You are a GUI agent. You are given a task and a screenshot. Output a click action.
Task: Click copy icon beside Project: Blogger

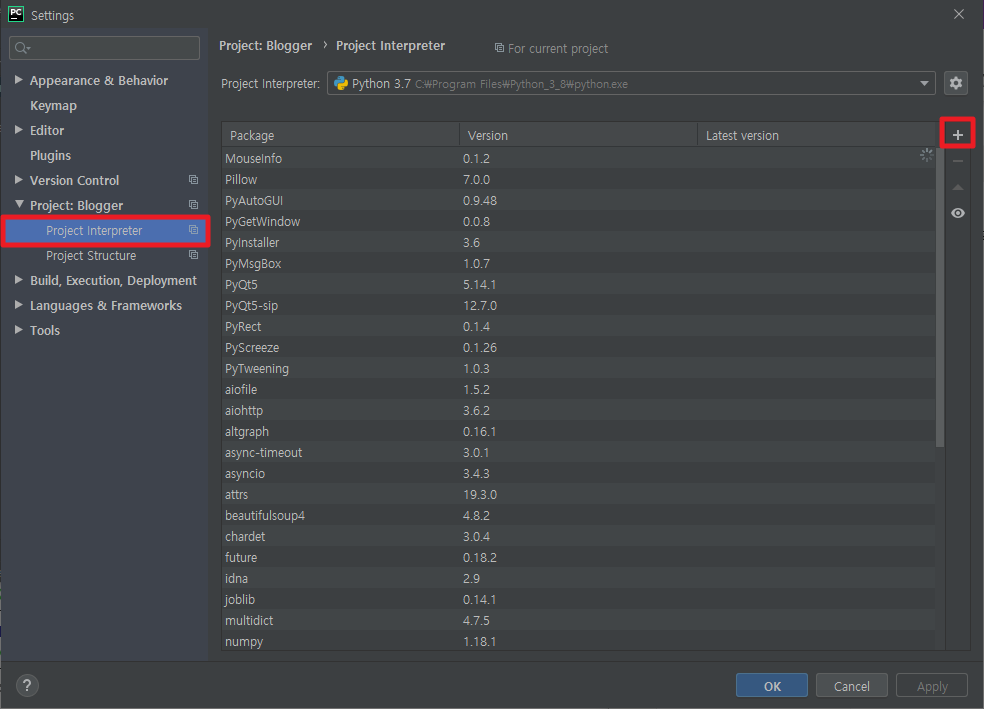click(193, 205)
